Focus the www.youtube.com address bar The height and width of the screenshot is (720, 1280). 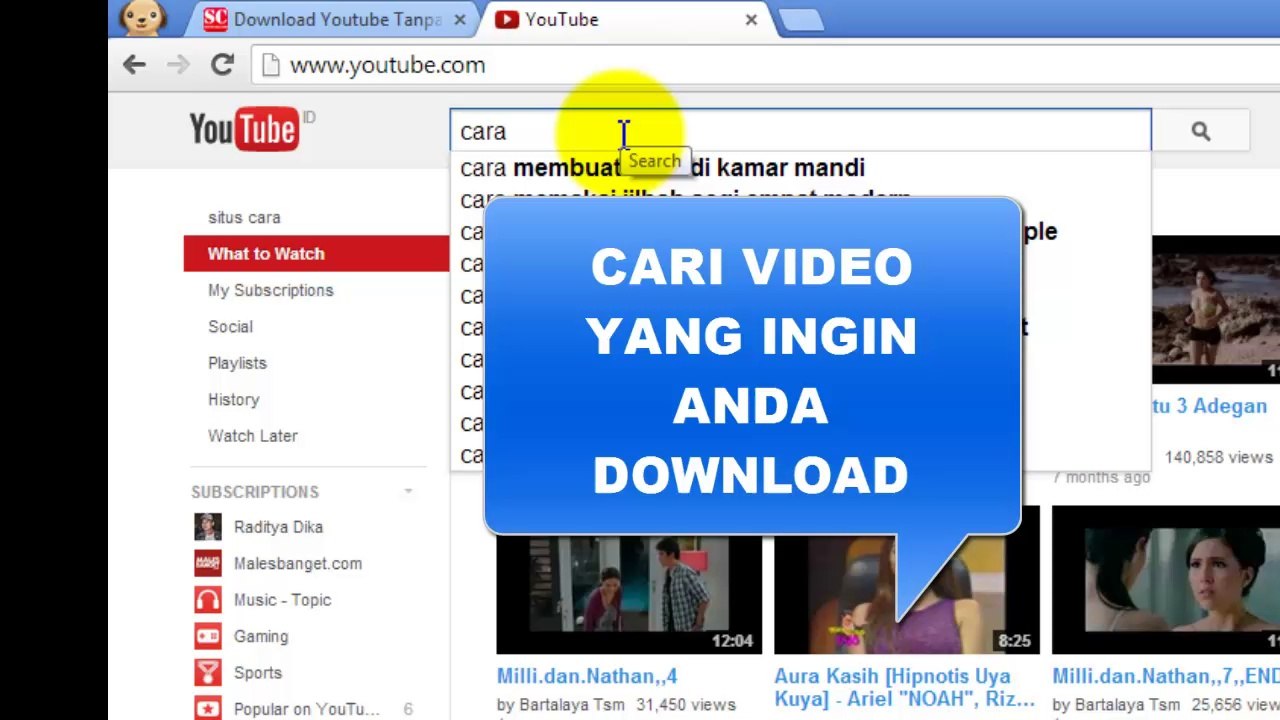coord(766,65)
